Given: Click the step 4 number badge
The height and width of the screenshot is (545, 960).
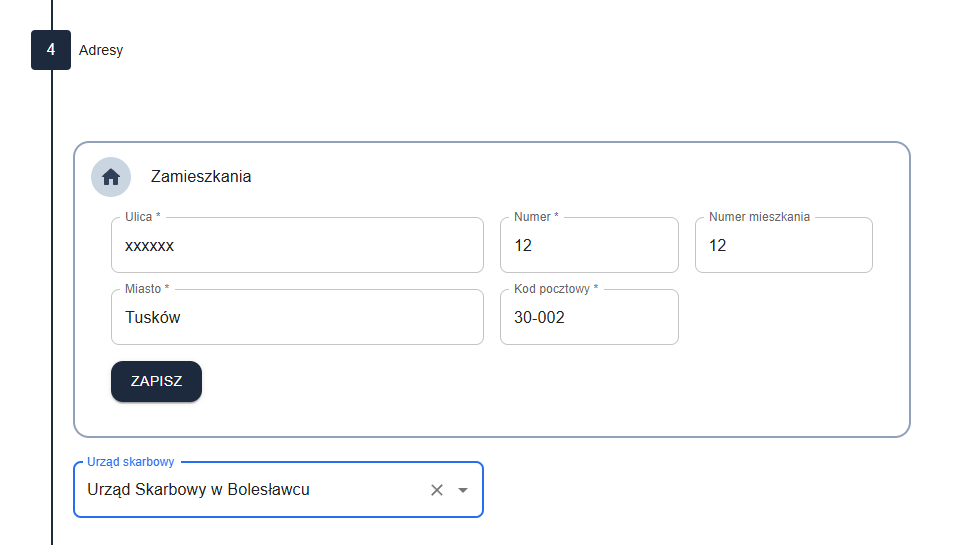Looking at the screenshot, I should pyautogui.click(x=51, y=50).
